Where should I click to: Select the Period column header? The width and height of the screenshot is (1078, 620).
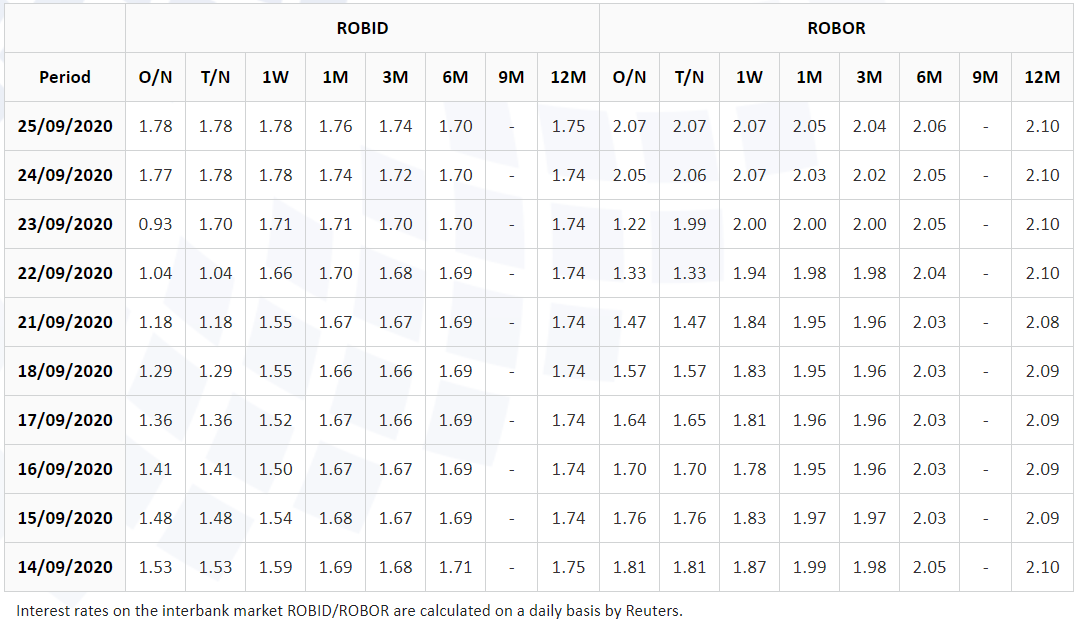pos(65,77)
